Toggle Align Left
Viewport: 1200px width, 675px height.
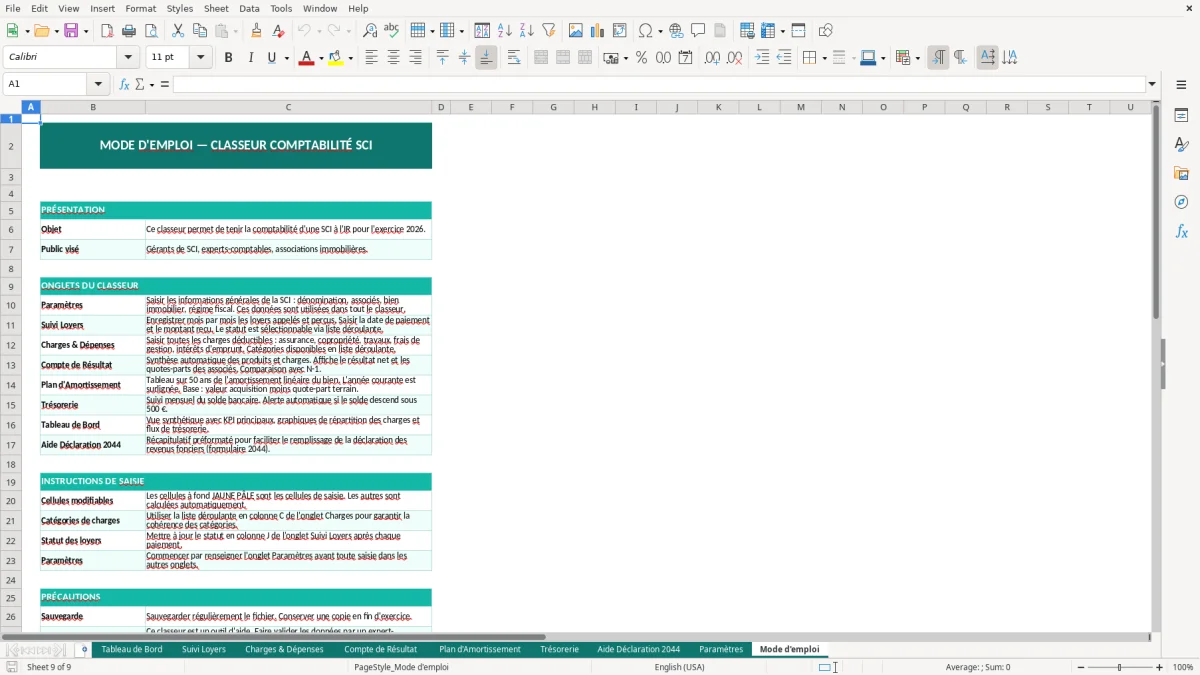(371, 58)
